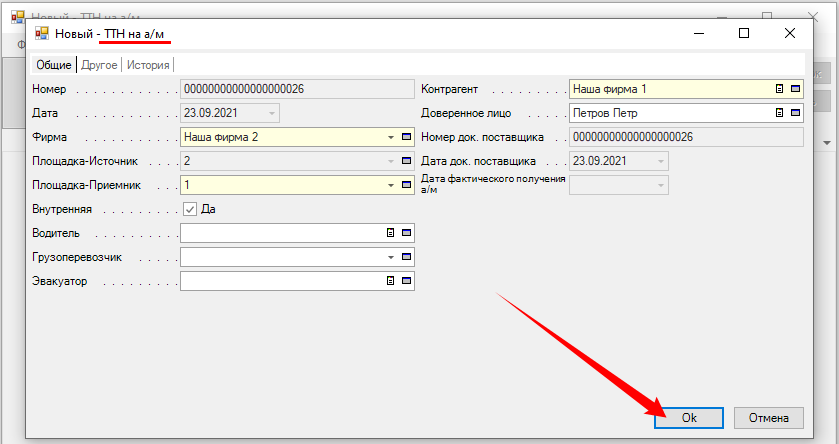The height and width of the screenshot is (444, 839).
Task: Click the blue window icon beside Доверенное лицо
Action: tap(795, 113)
